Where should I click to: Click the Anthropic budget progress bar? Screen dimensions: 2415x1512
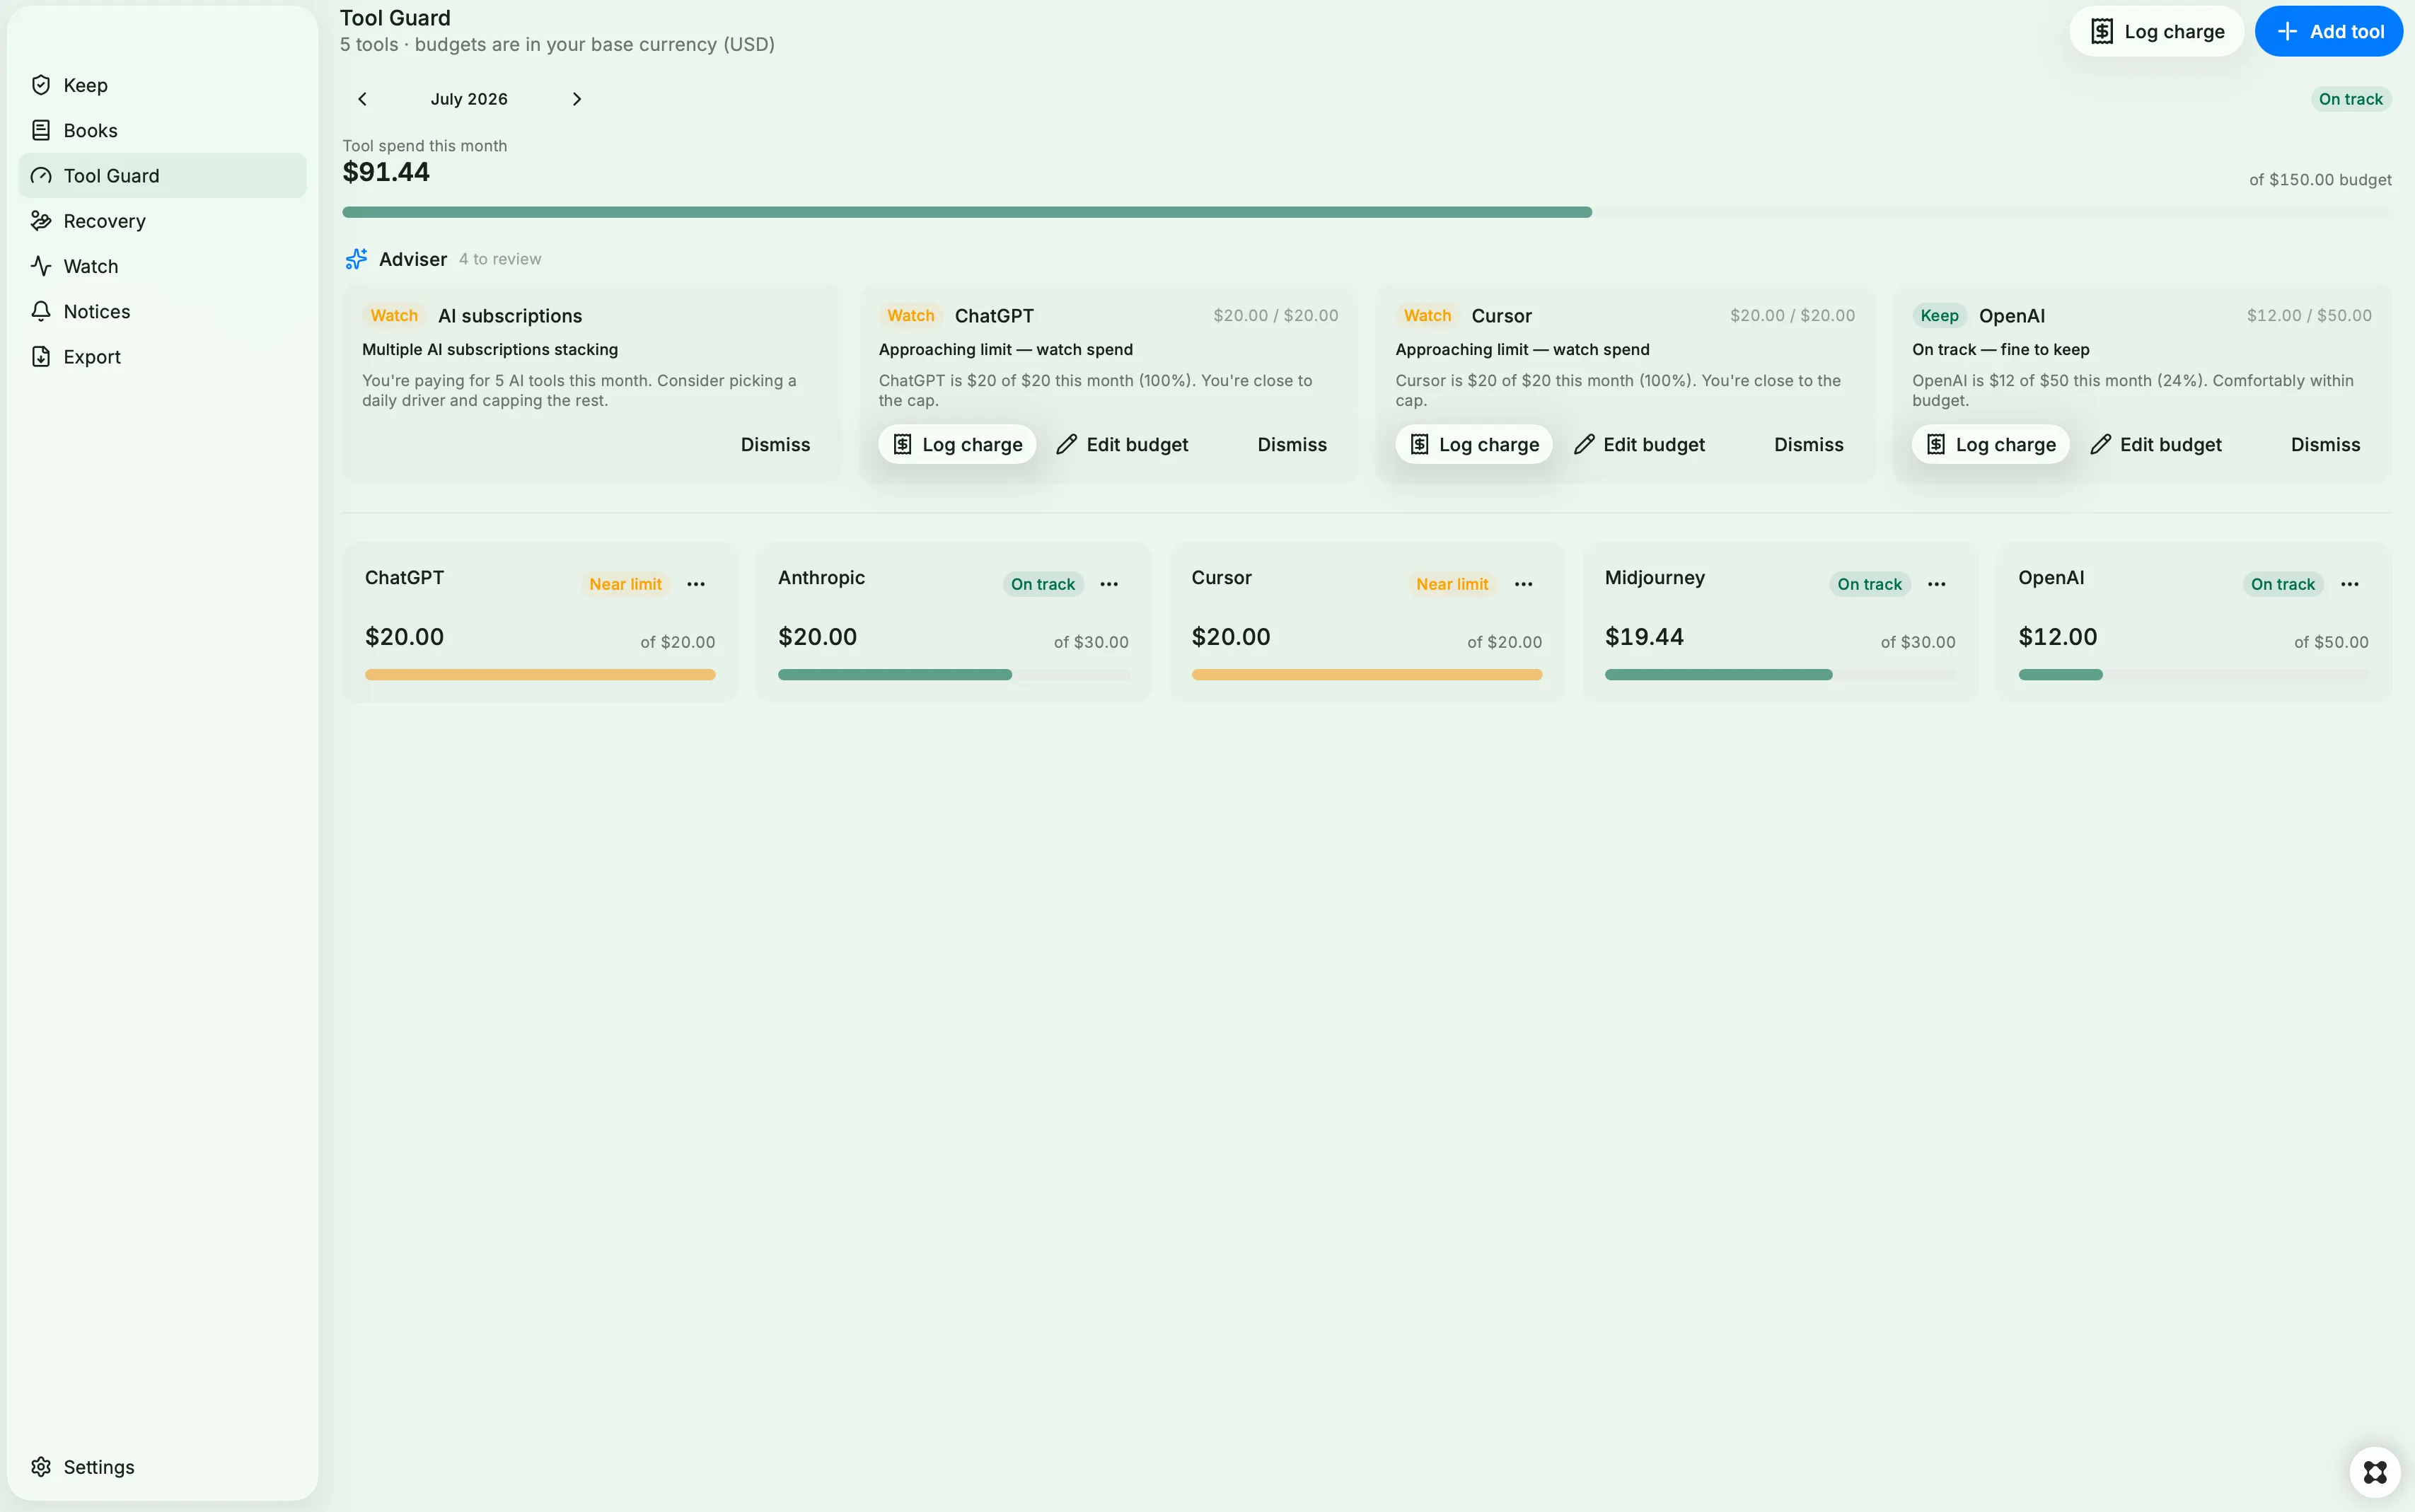click(953, 675)
